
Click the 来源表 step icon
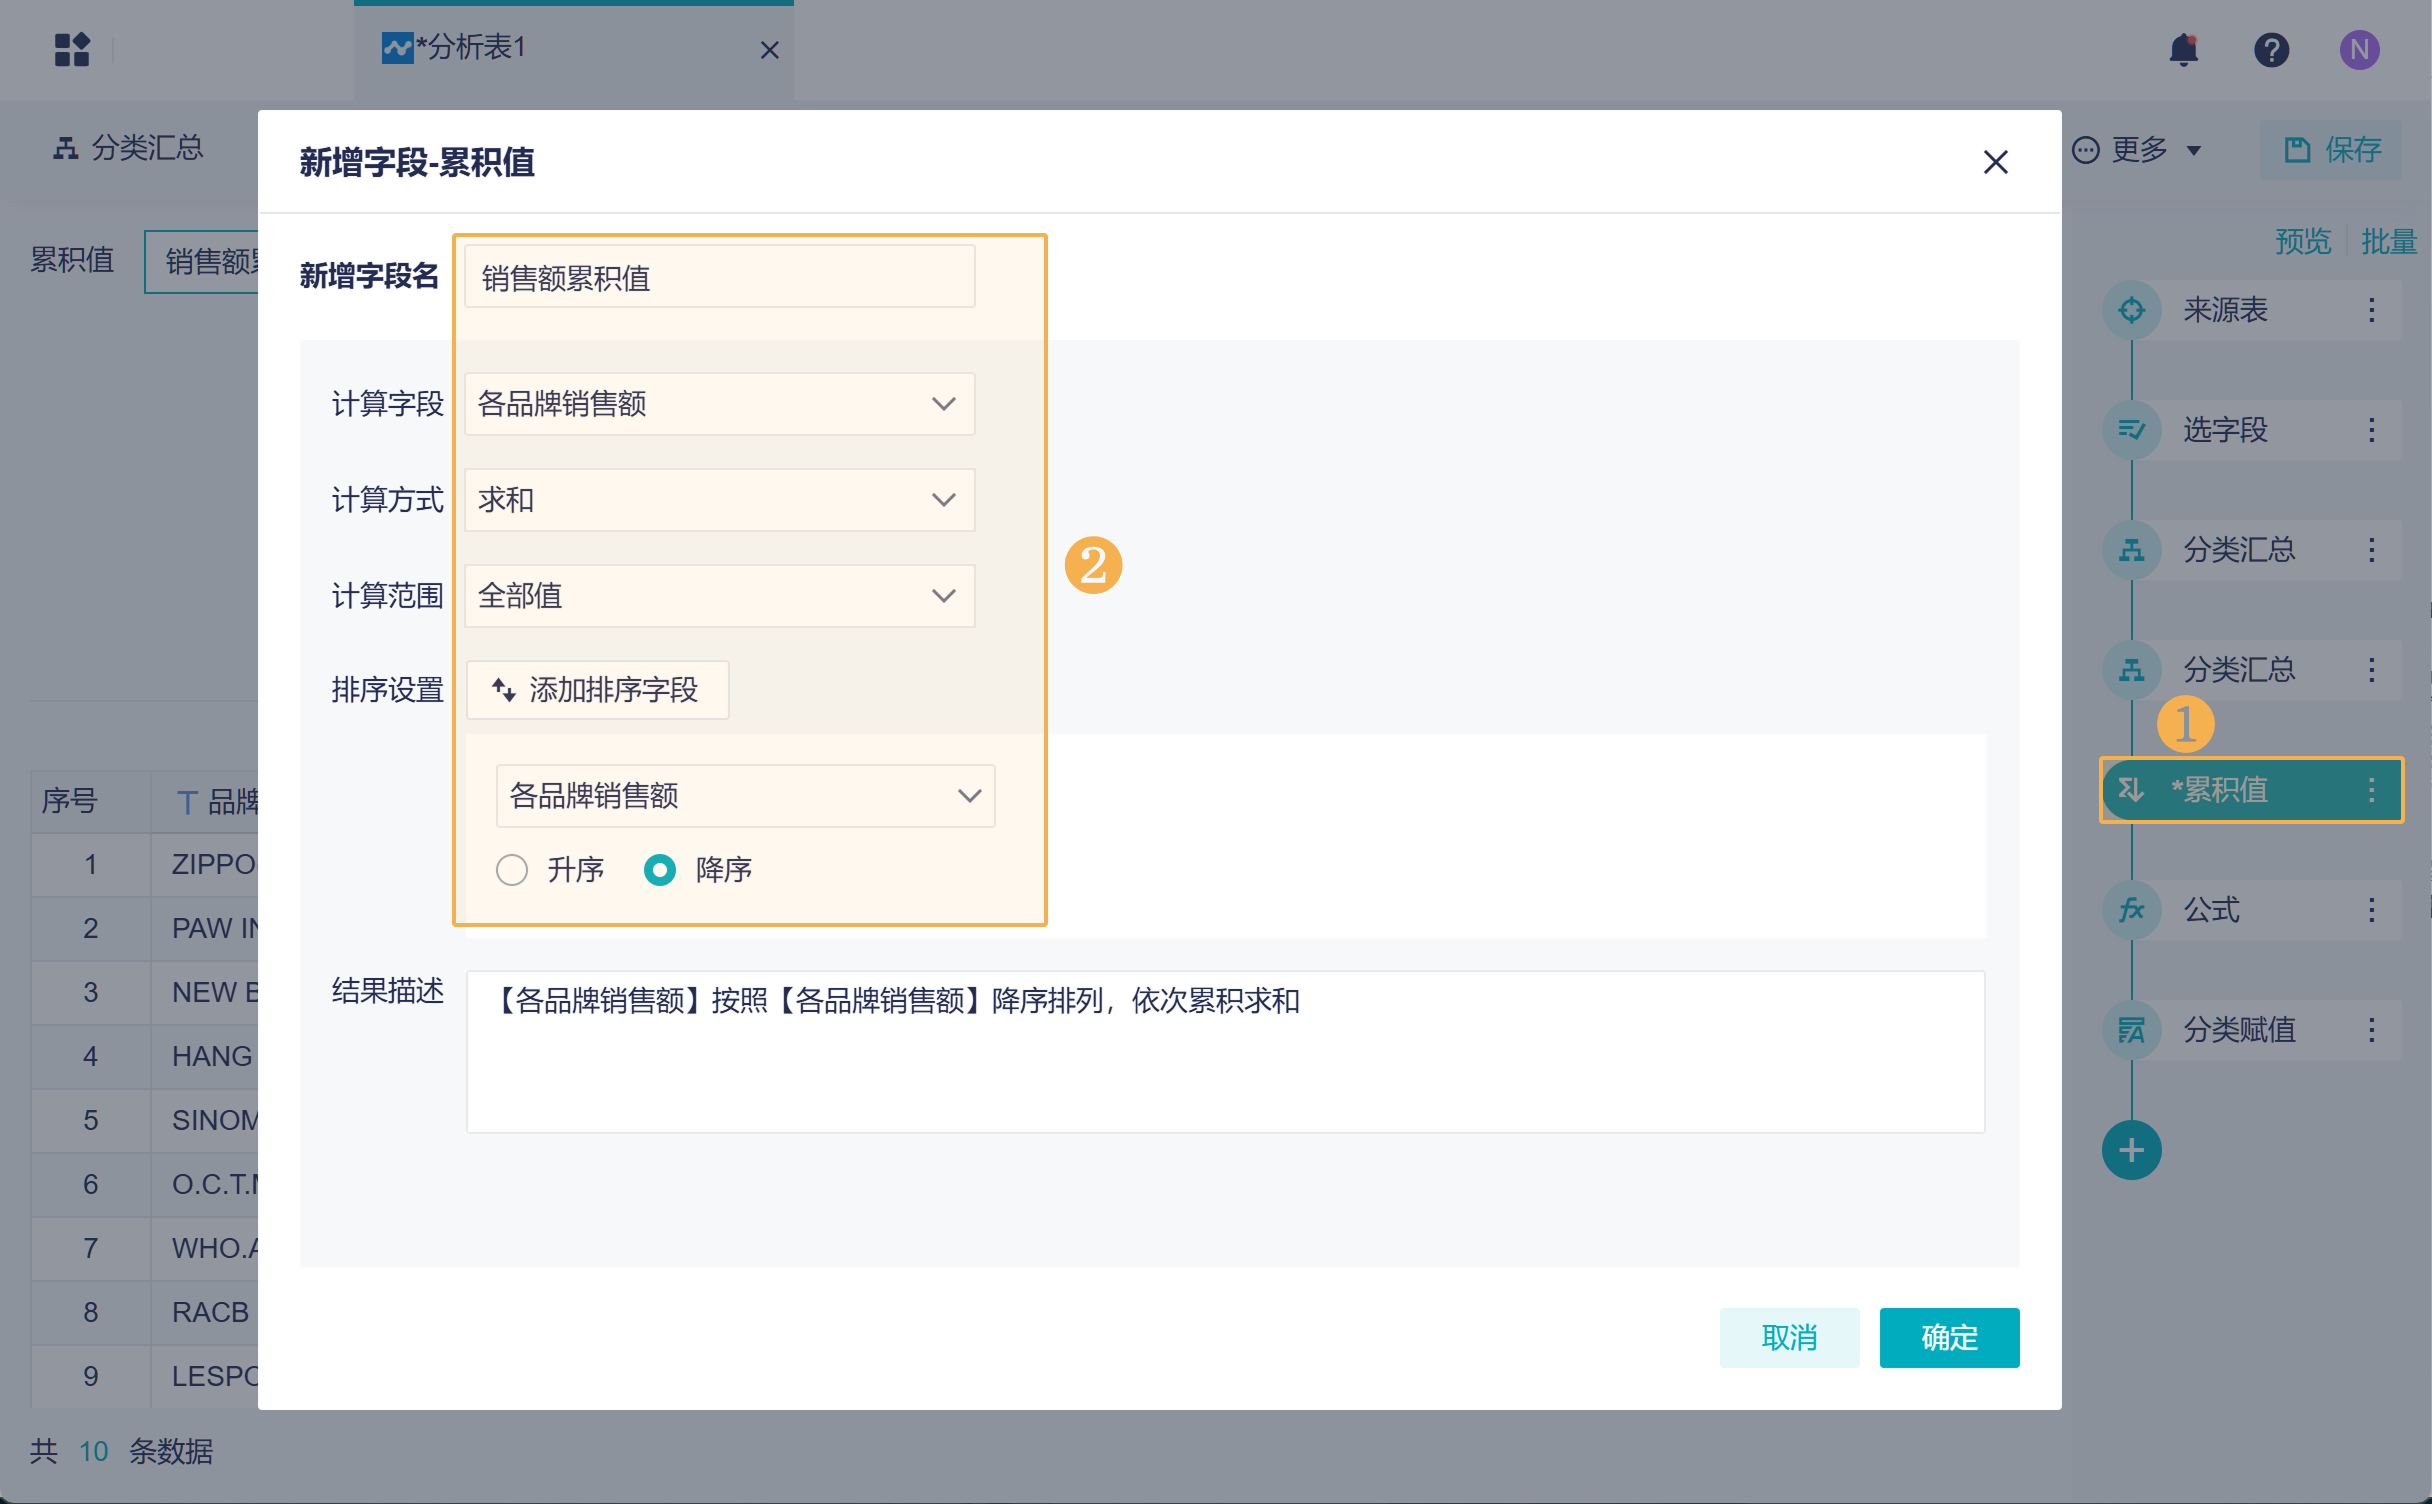pyautogui.click(x=2131, y=310)
